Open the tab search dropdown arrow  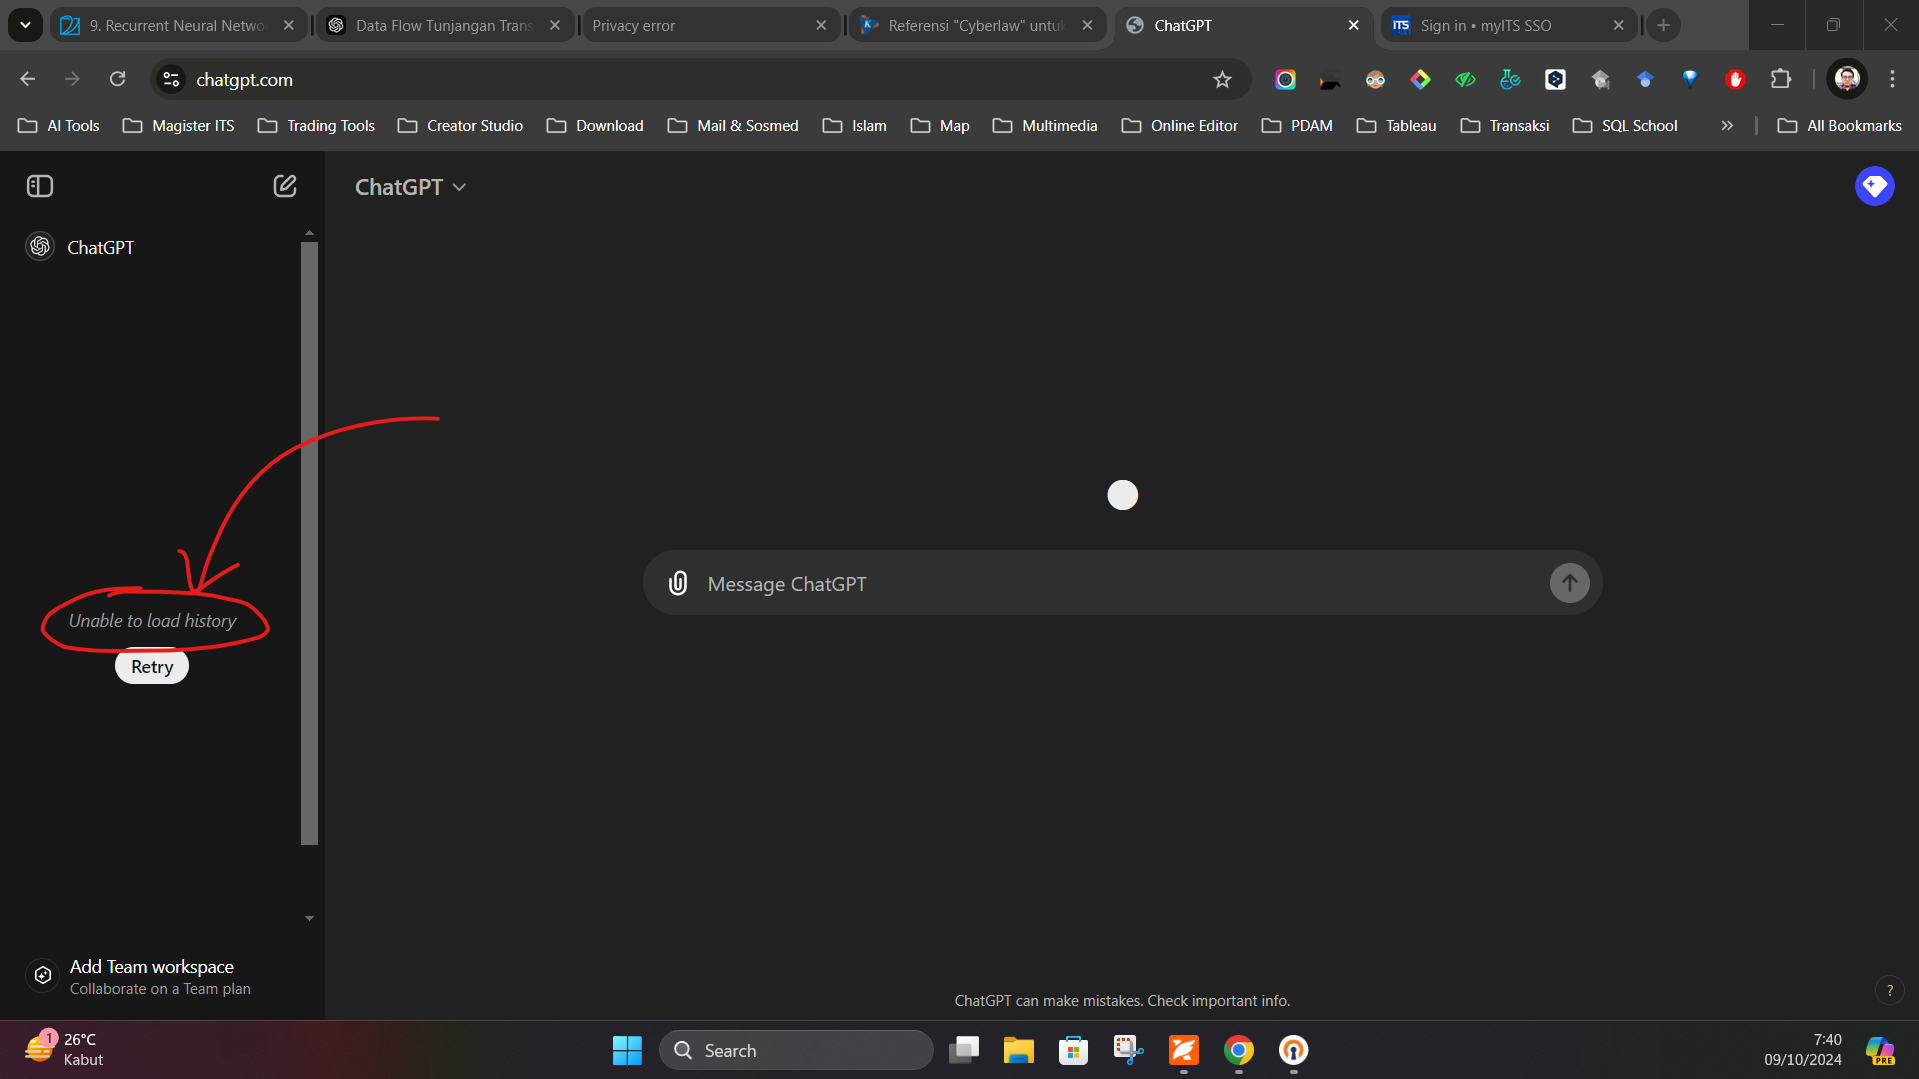coord(25,25)
